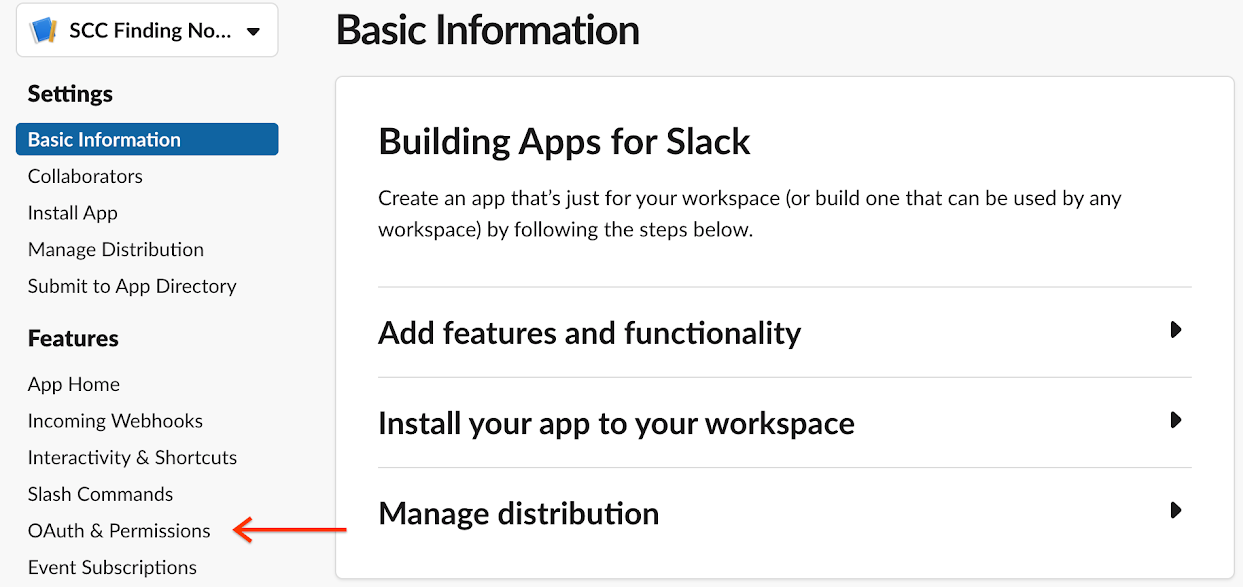Go to Submit to App Directory

point(131,286)
